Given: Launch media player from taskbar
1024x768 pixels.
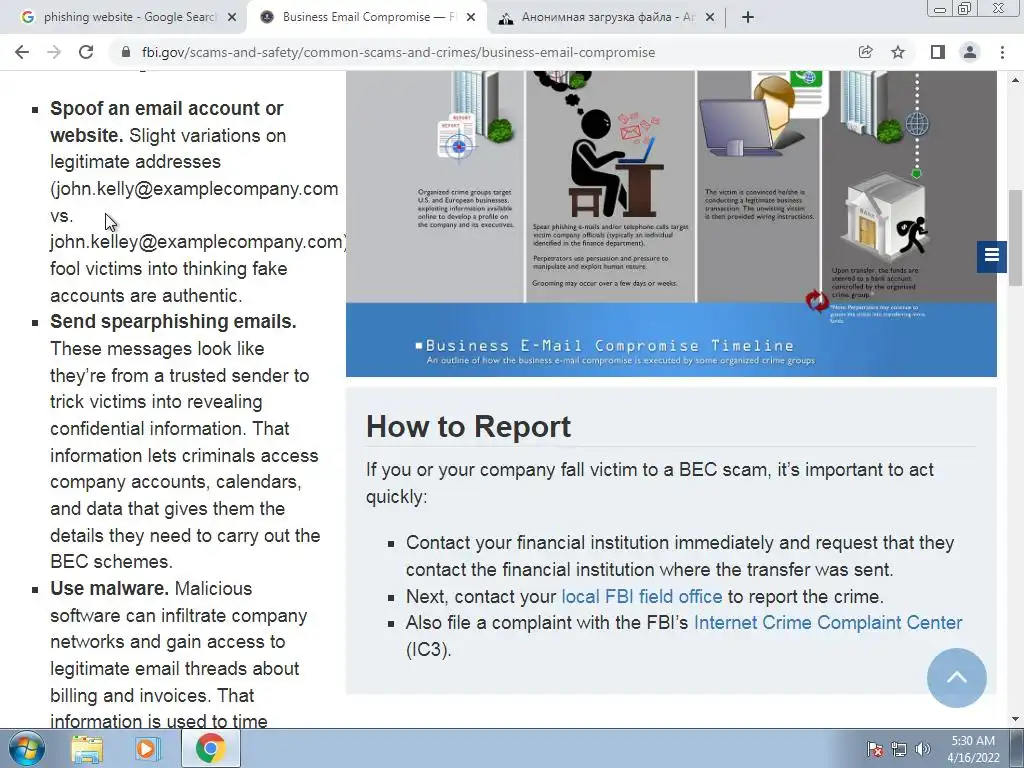Looking at the screenshot, I should (148, 749).
